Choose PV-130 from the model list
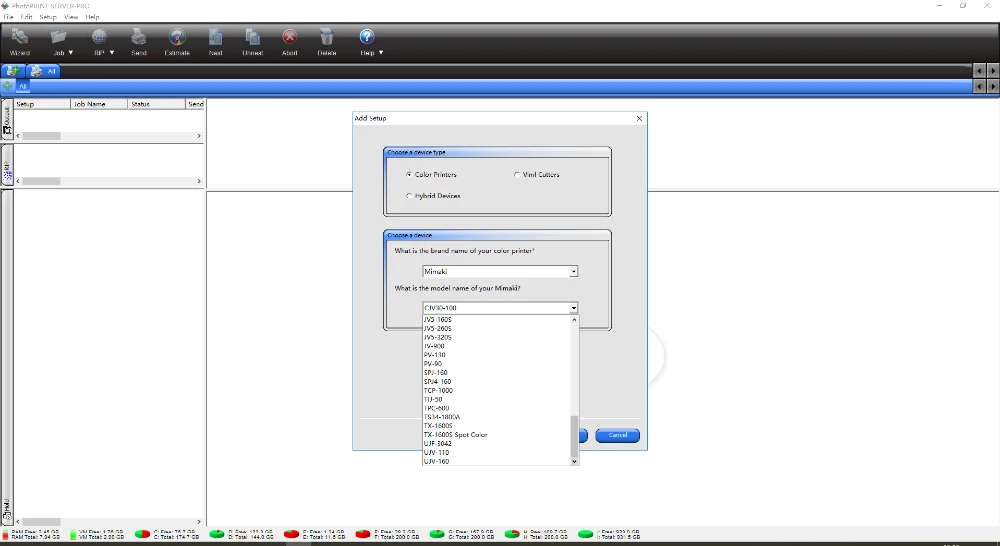This screenshot has height=546, width=1000. coord(497,355)
